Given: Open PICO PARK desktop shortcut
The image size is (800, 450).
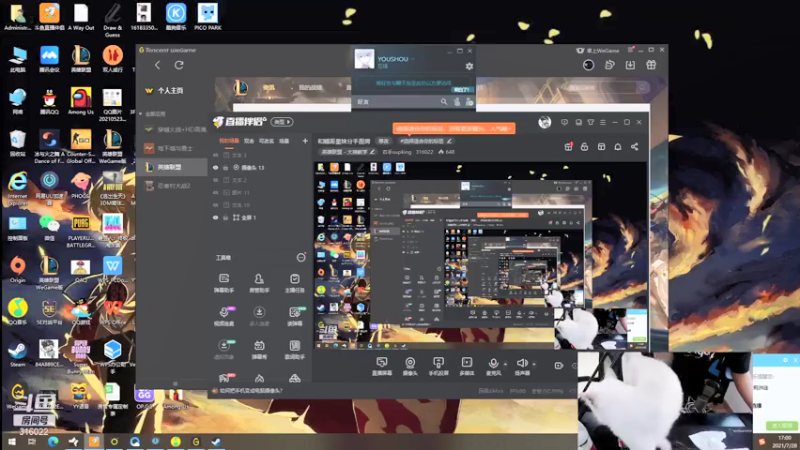Looking at the screenshot, I should pos(208,17).
